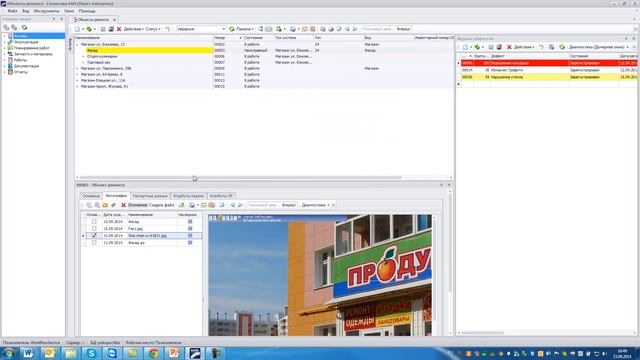The image size is (640, 360).
Task: Click green refresh icon before Диагностика in defects journal
Action: 562,47
